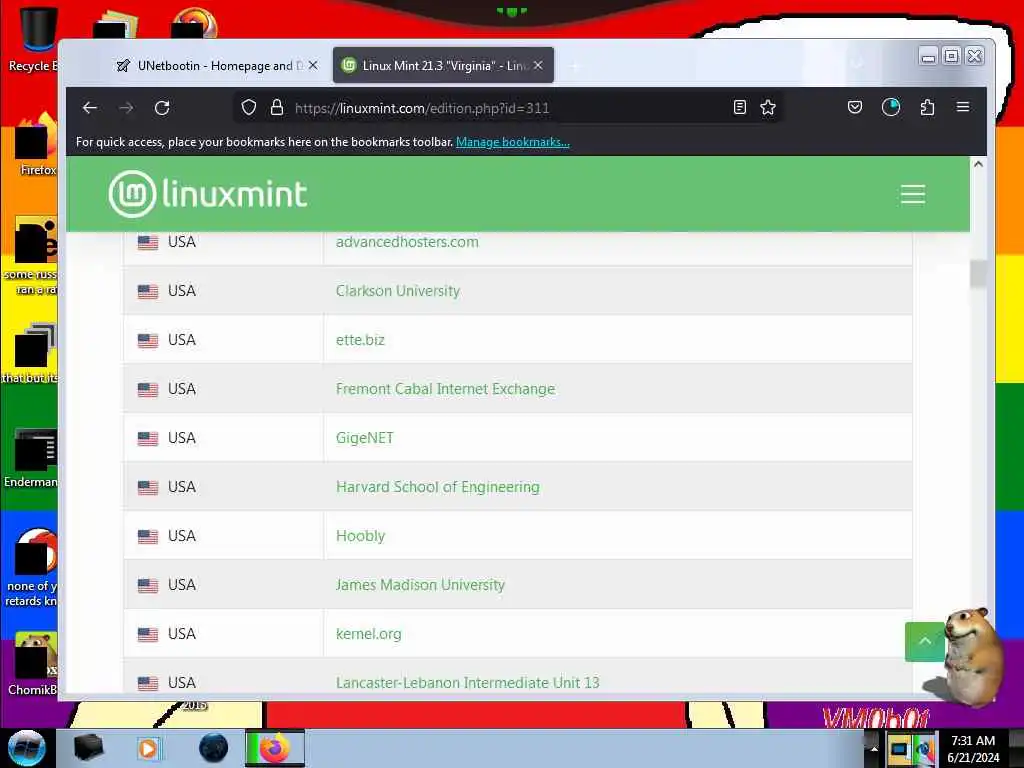This screenshot has width=1024, height=768.
Task: Open the Extensions puzzle icon
Action: (x=927, y=107)
